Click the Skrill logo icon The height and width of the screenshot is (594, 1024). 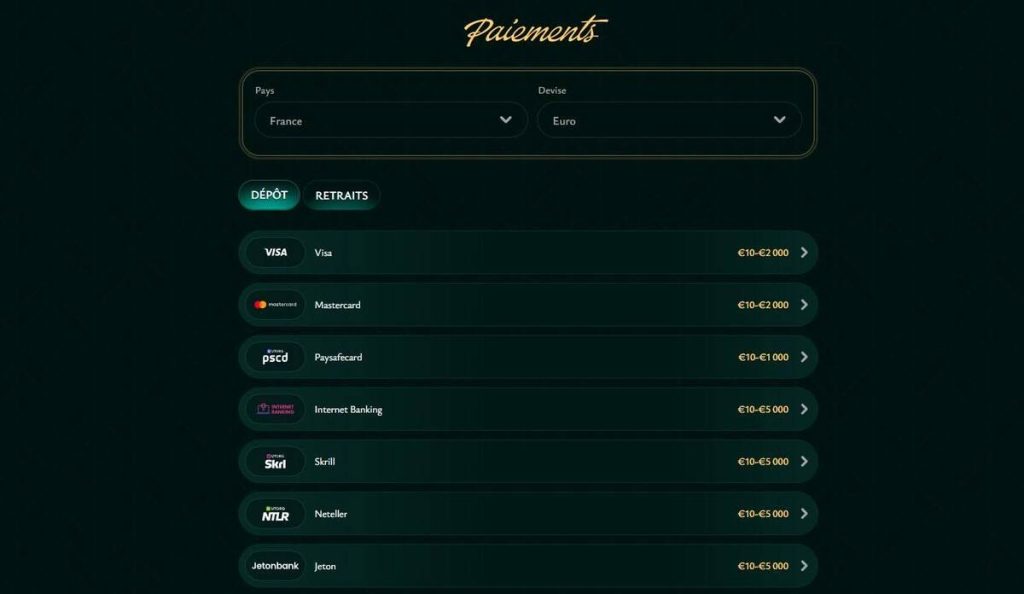coord(275,462)
